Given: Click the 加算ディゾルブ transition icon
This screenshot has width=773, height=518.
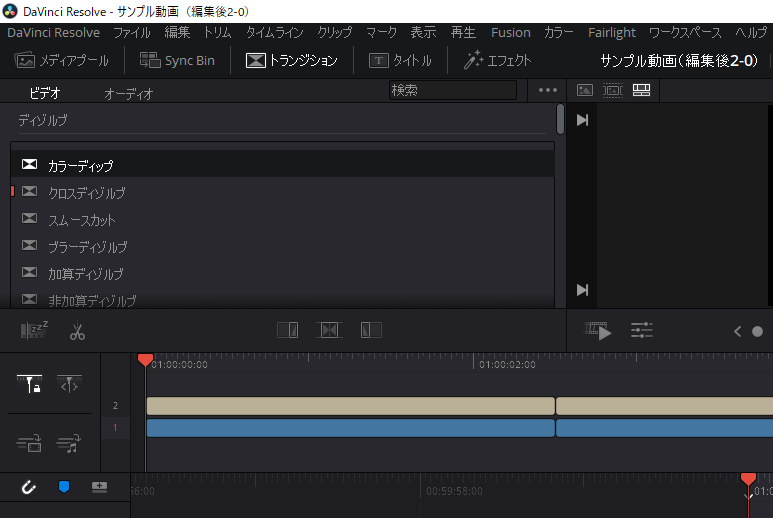Looking at the screenshot, I should coord(30,273).
